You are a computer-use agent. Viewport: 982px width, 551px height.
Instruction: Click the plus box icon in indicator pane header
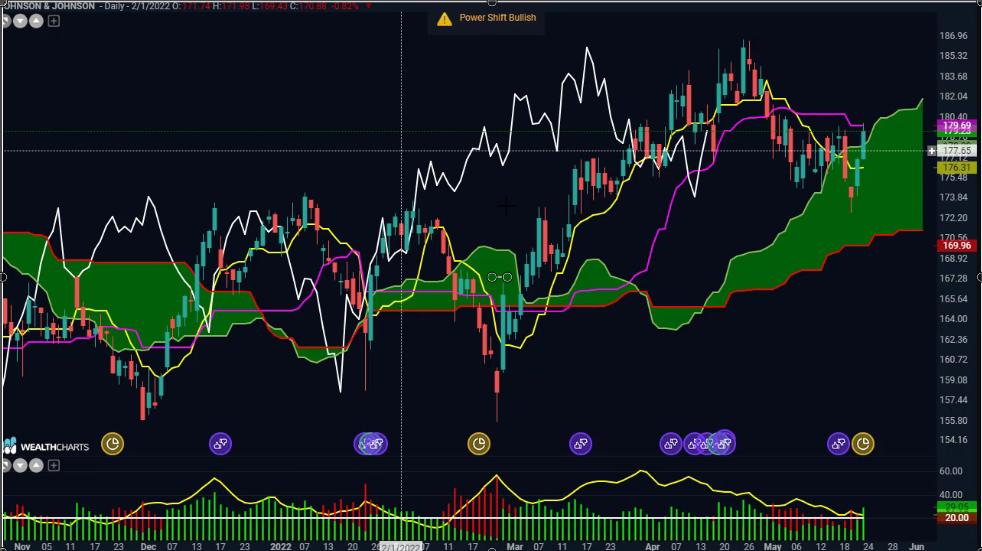coord(54,465)
